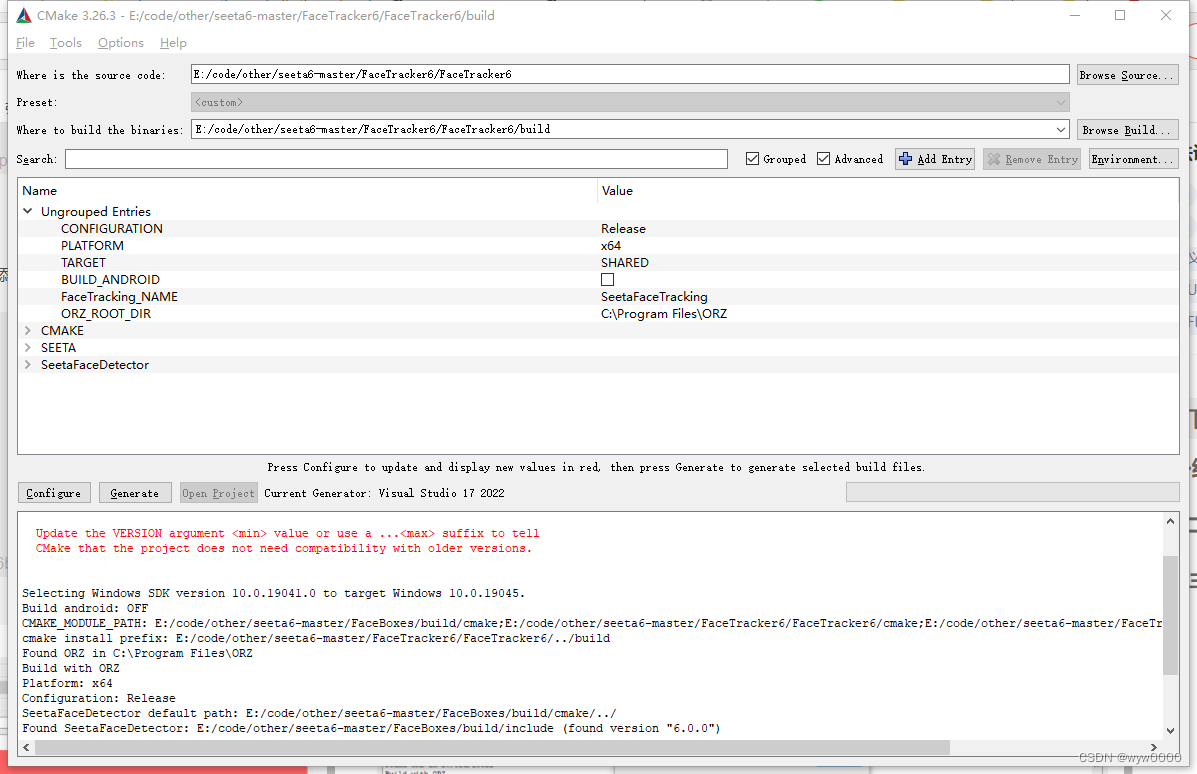Select the FaceTracking_NAME entry
Screen dimensions: 1197x774
[x=119, y=297]
